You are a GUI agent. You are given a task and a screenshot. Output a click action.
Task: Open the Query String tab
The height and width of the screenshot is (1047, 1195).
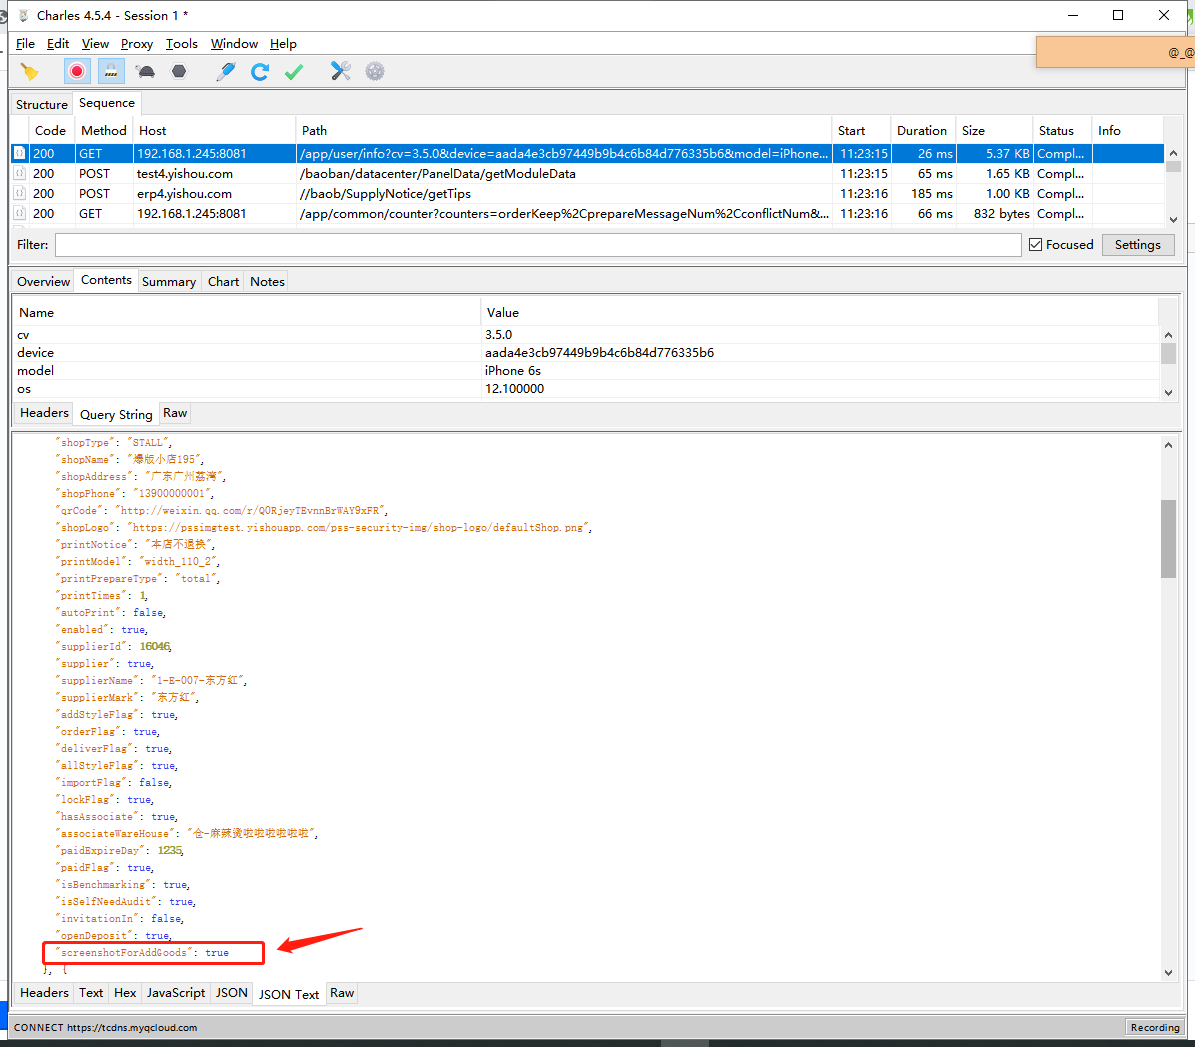pyautogui.click(x=117, y=415)
